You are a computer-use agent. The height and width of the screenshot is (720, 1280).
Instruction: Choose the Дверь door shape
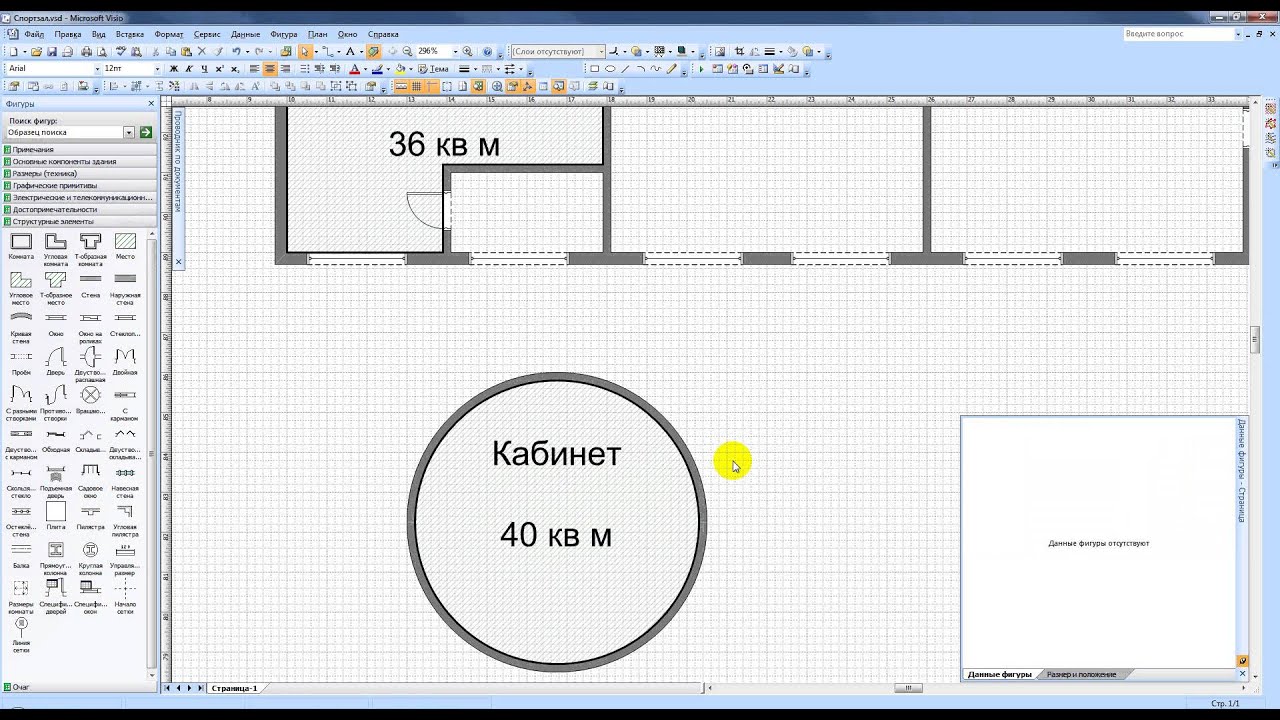pos(56,362)
